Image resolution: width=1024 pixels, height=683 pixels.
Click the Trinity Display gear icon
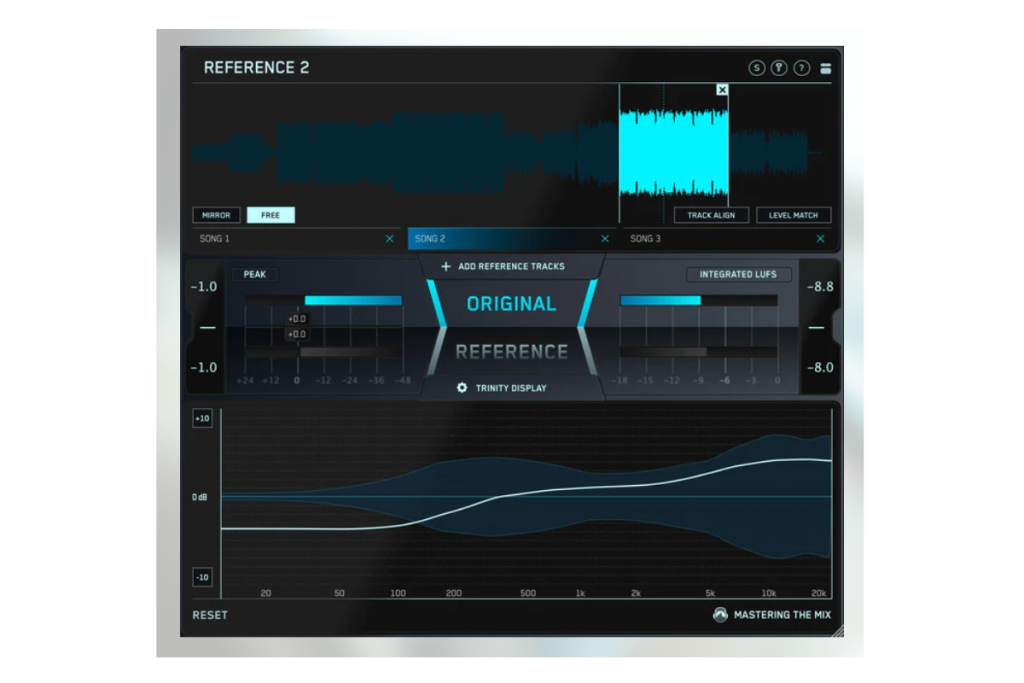tap(462, 388)
